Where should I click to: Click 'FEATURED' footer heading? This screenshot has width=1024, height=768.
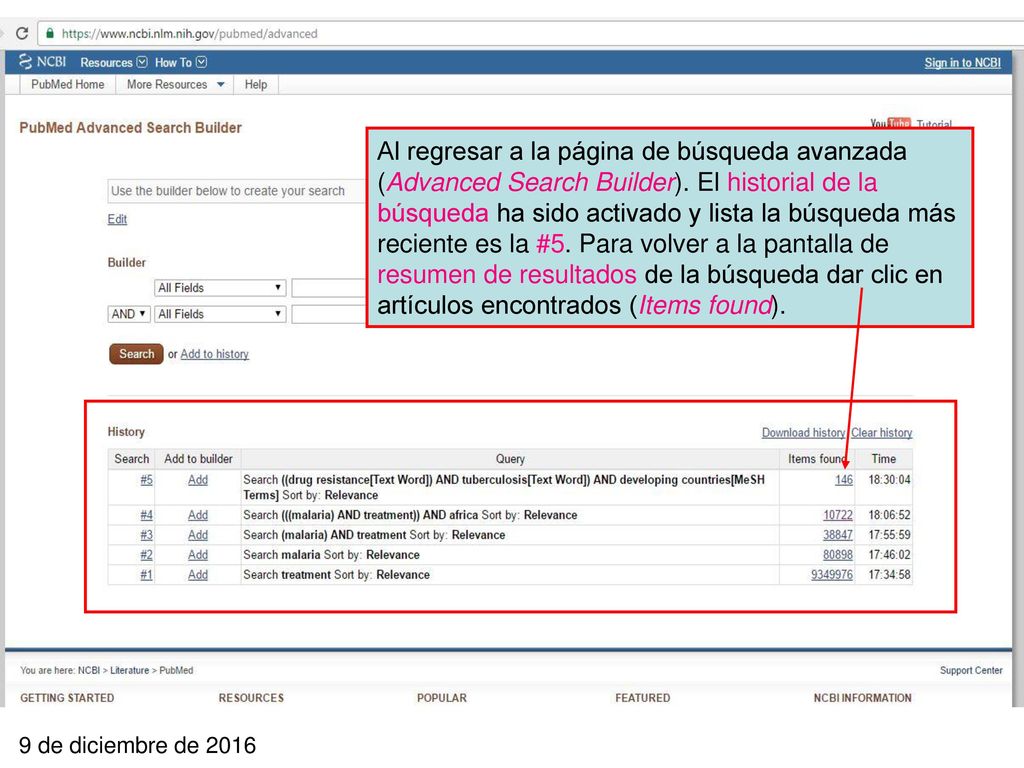[643, 698]
